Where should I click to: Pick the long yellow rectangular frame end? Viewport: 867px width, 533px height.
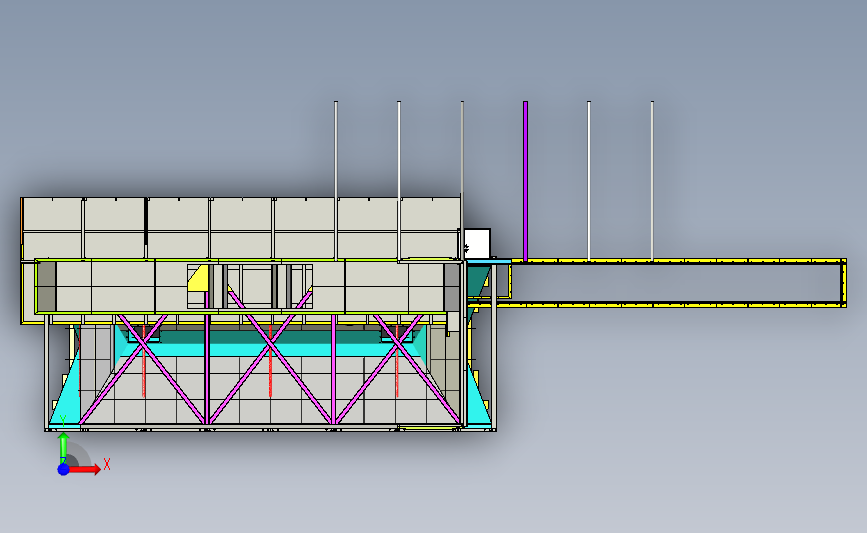[844, 283]
